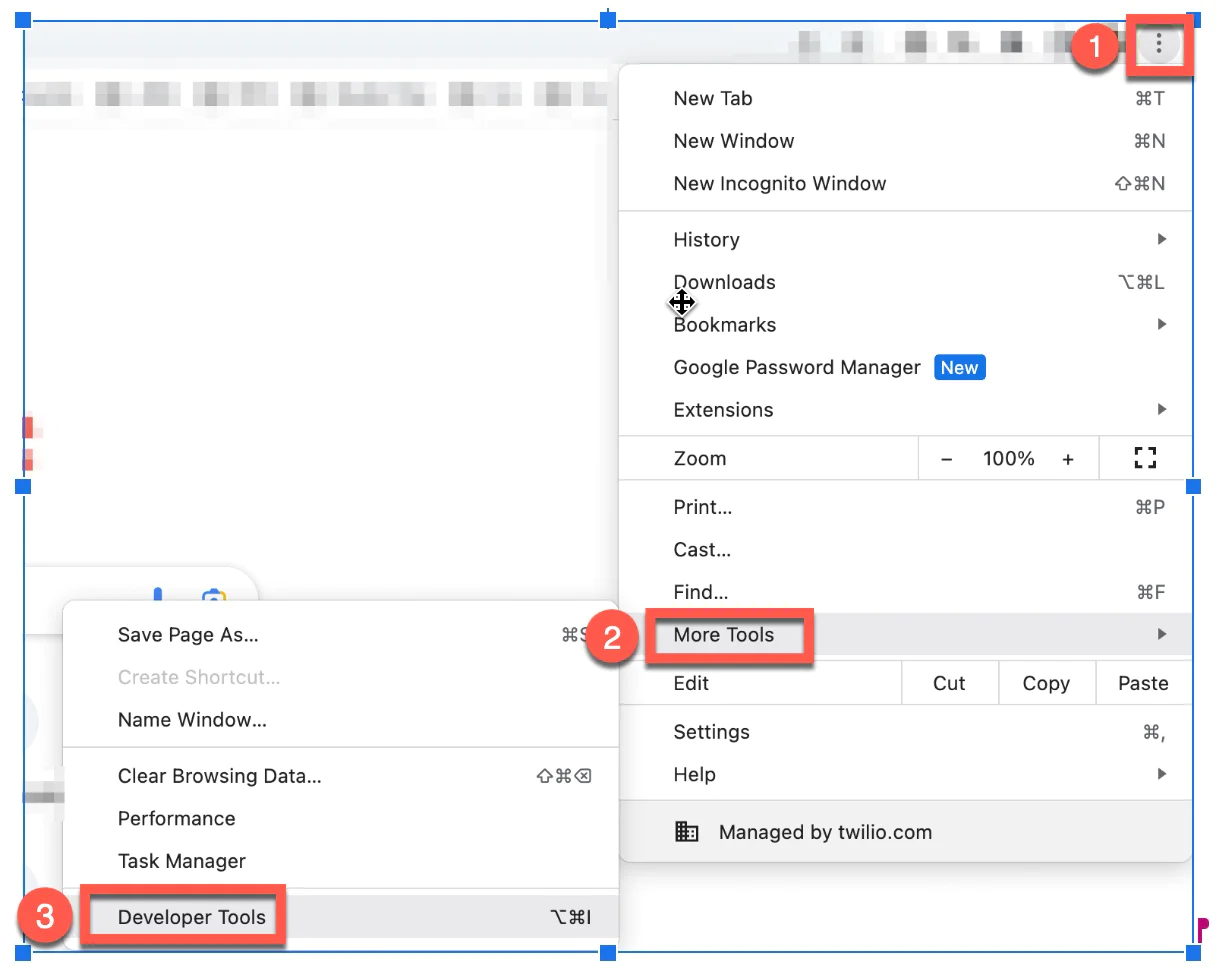
Task: Open the Downloads menu entry
Action: coord(724,282)
